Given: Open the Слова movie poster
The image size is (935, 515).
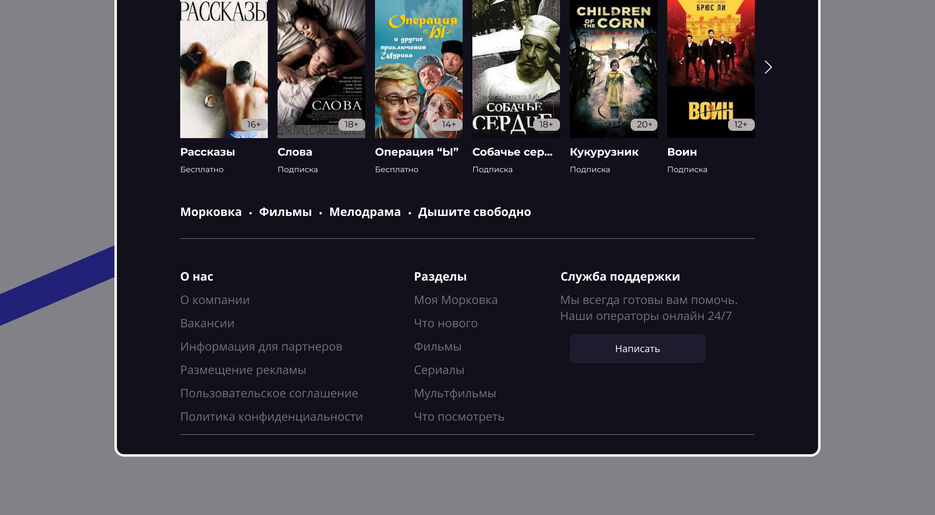Looking at the screenshot, I should point(321,69).
